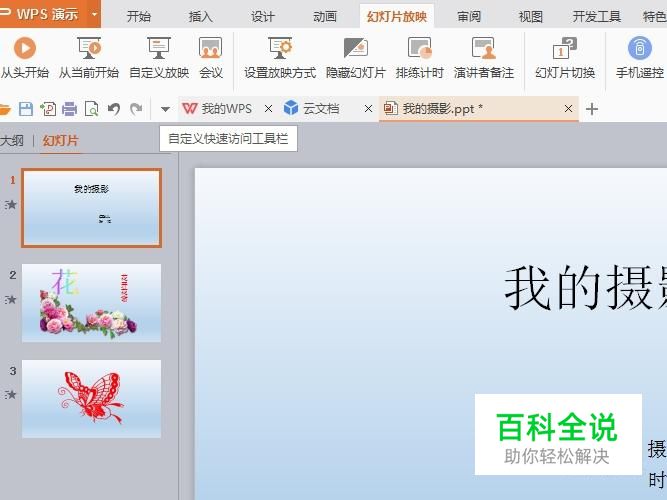Start slideshow from current slide (从当前开始)
The image size is (667, 500).
tap(88, 58)
